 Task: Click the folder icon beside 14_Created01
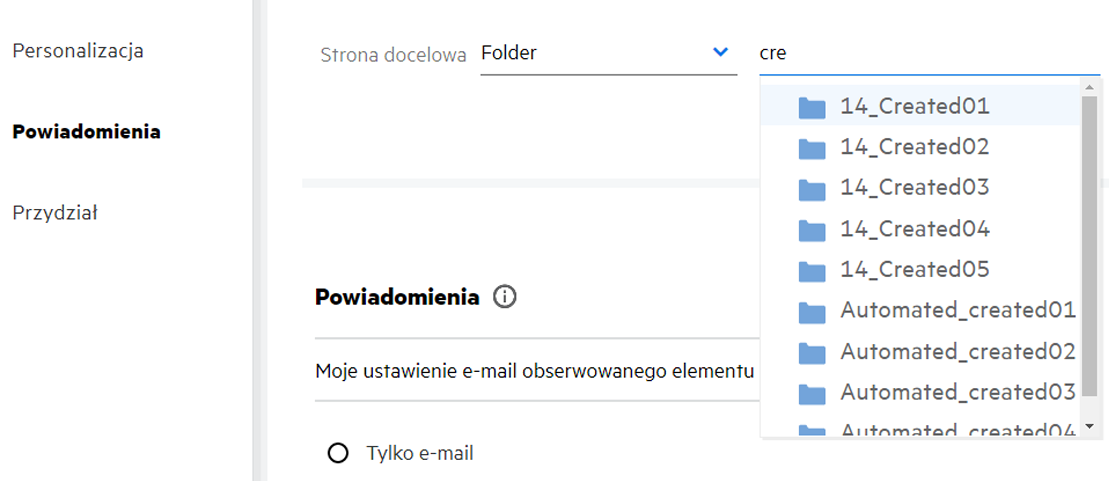point(812,107)
